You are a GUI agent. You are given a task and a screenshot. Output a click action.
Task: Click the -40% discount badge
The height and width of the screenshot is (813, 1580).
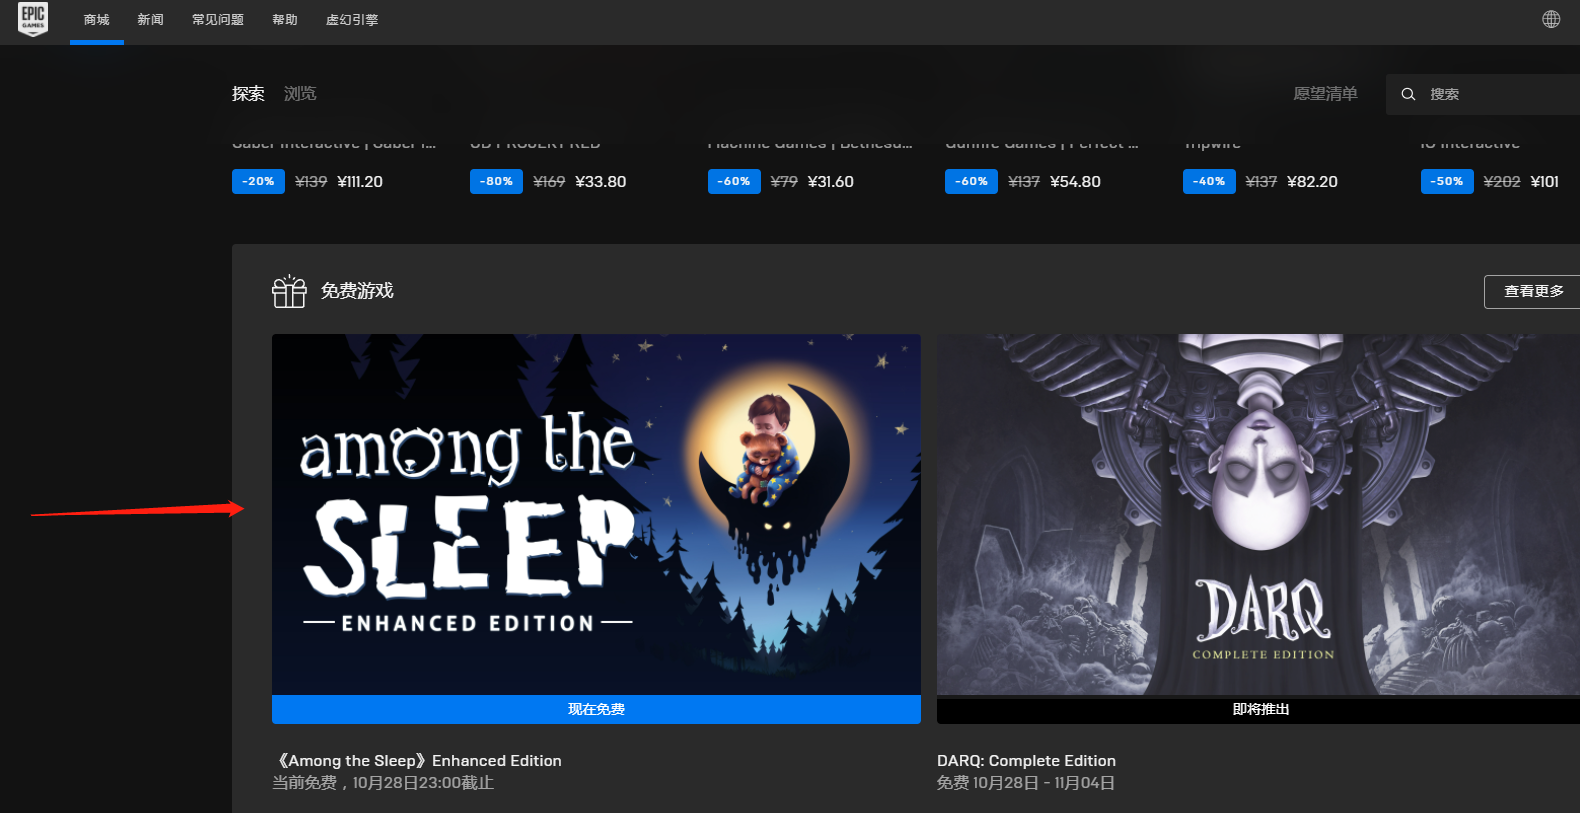pyautogui.click(x=1208, y=181)
